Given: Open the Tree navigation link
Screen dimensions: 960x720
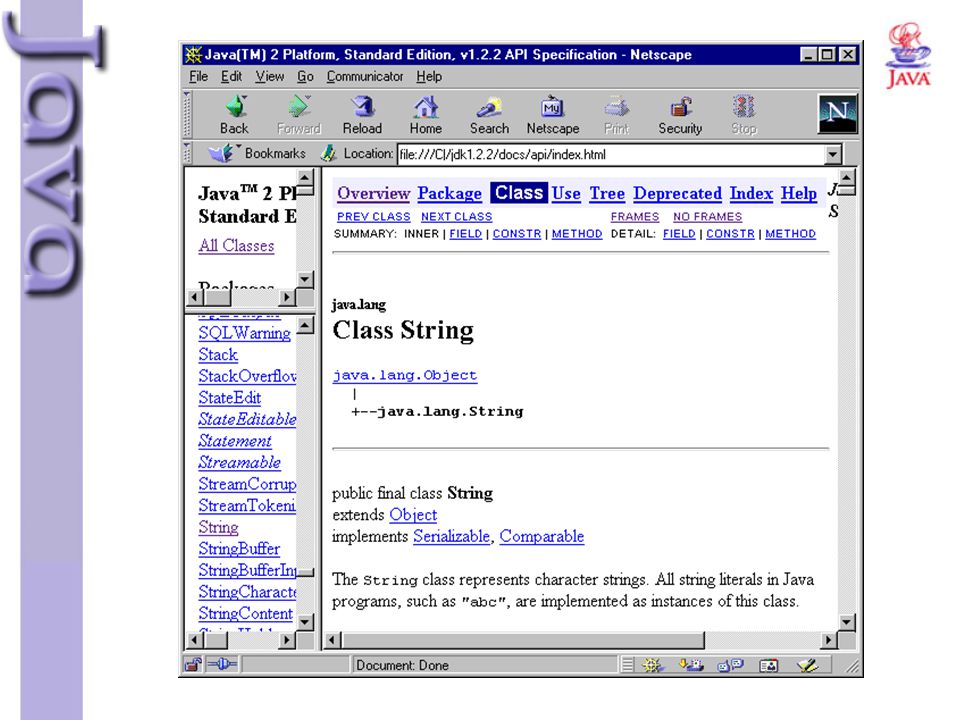Looking at the screenshot, I should (x=607, y=193).
